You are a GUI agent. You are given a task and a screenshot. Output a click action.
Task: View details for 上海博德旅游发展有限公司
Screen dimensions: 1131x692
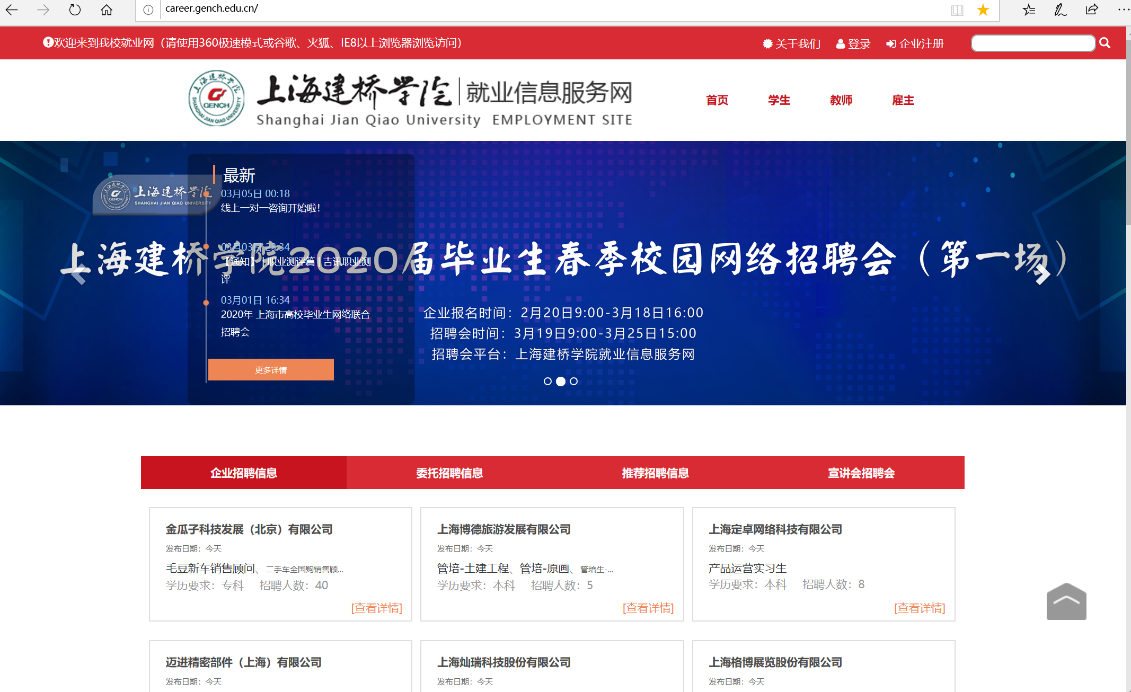coord(648,608)
